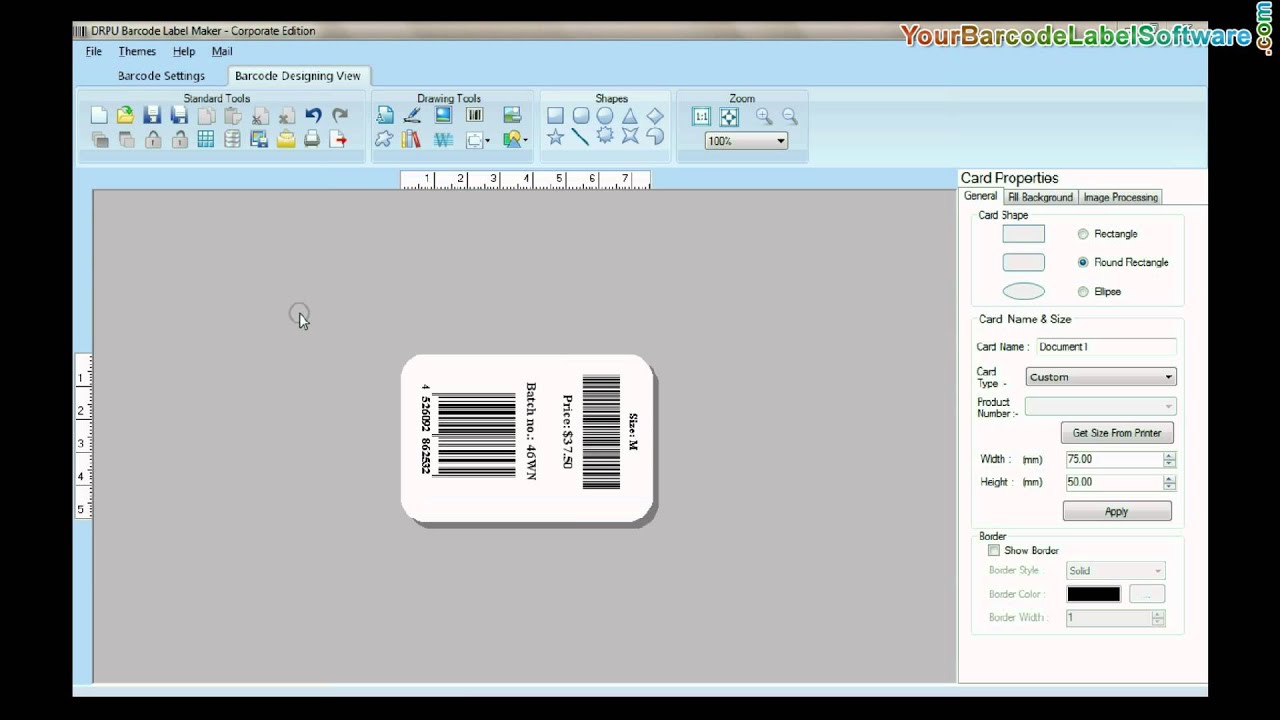Switch to the Barcode Settings tab
The height and width of the screenshot is (720, 1280).
(161, 76)
